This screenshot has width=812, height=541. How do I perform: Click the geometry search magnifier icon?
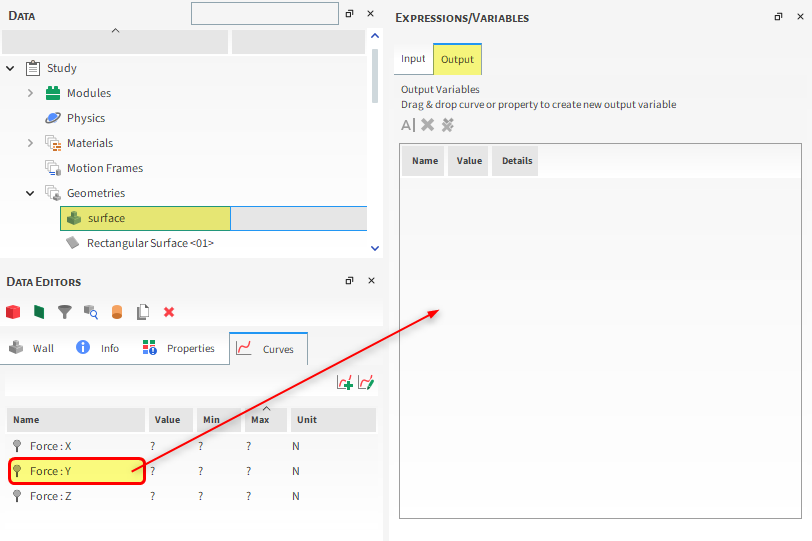[x=91, y=312]
